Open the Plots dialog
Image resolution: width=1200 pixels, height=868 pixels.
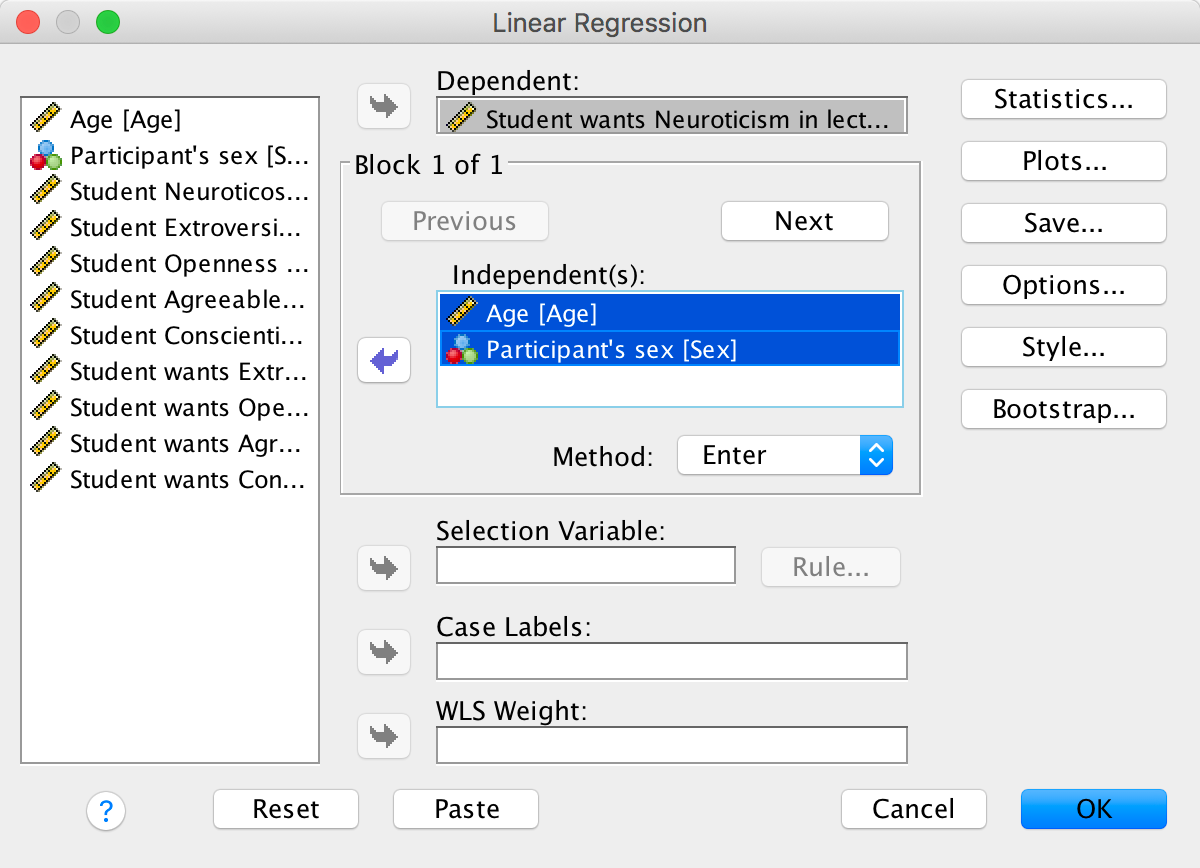click(x=1063, y=161)
